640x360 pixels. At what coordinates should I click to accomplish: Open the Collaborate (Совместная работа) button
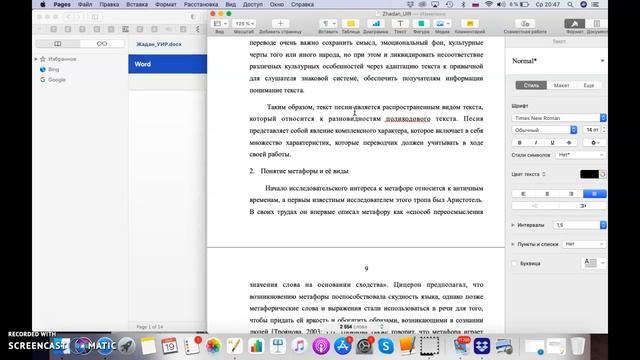(x=525, y=24)
